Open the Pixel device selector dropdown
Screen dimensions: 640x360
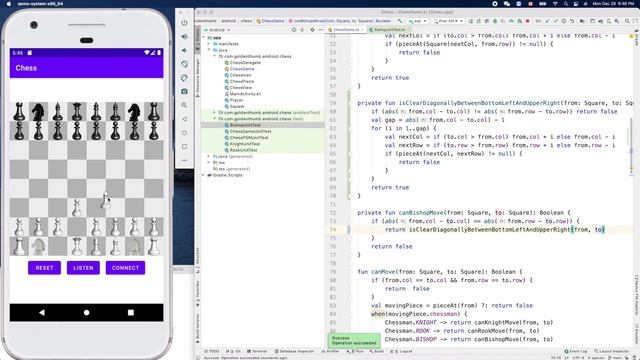point(448,21)
